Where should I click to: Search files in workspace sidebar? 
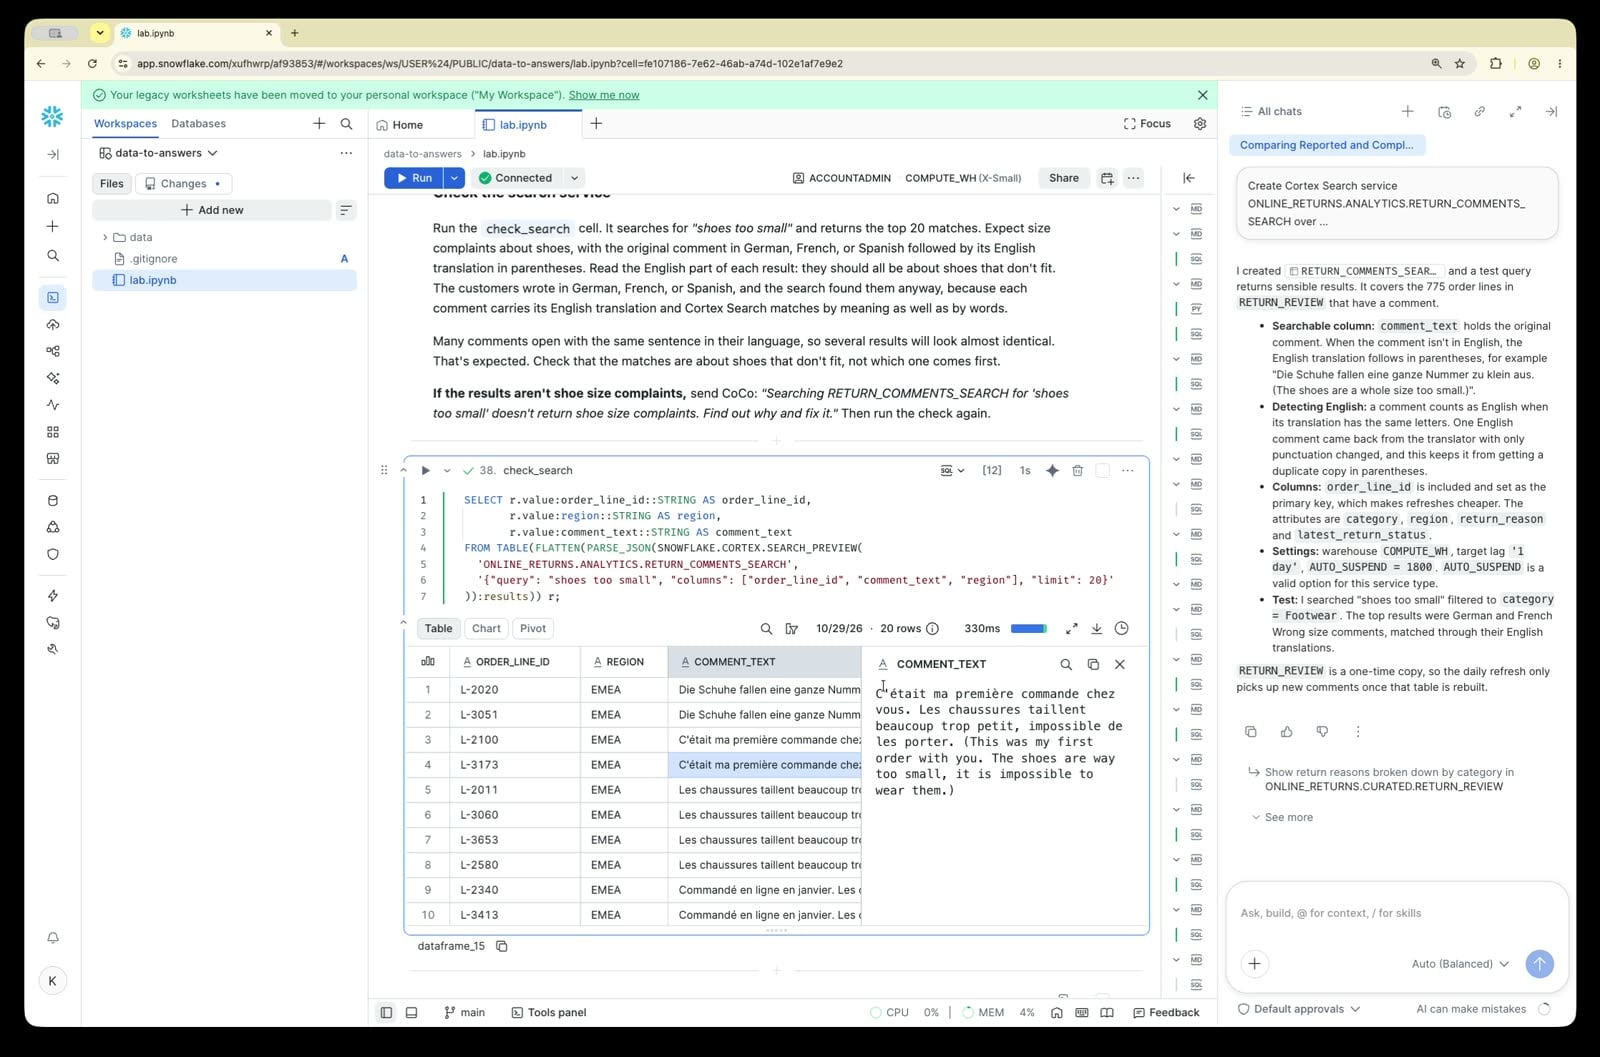tap(346, 124)
